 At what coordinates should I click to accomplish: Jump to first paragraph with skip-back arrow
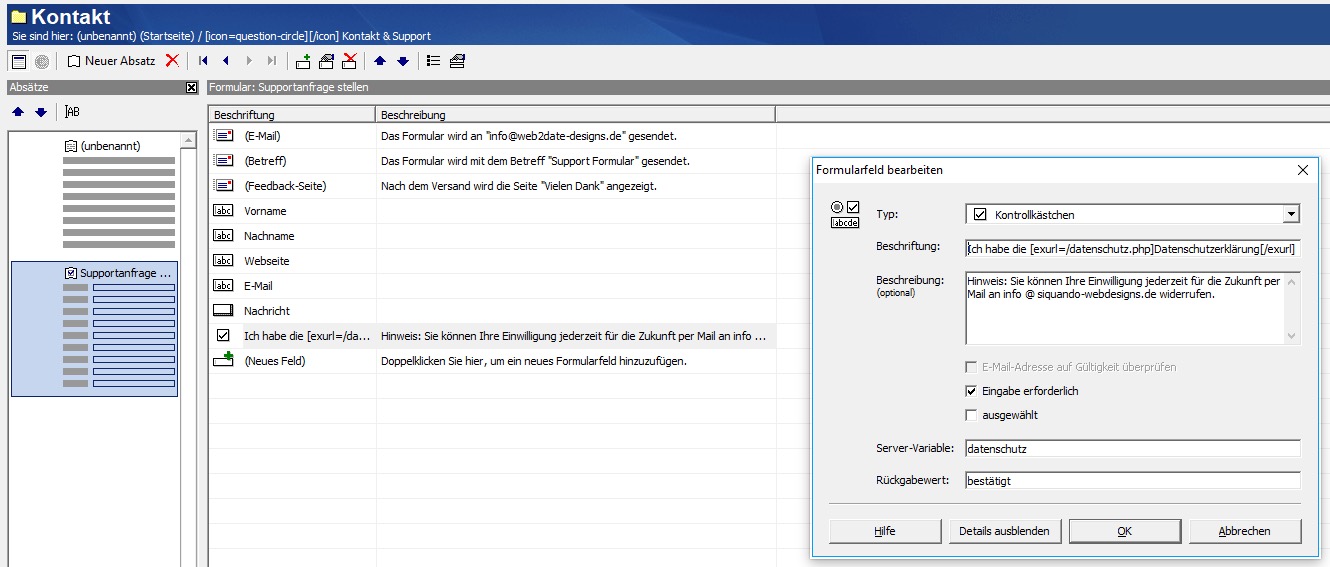(x=204, y=61)
